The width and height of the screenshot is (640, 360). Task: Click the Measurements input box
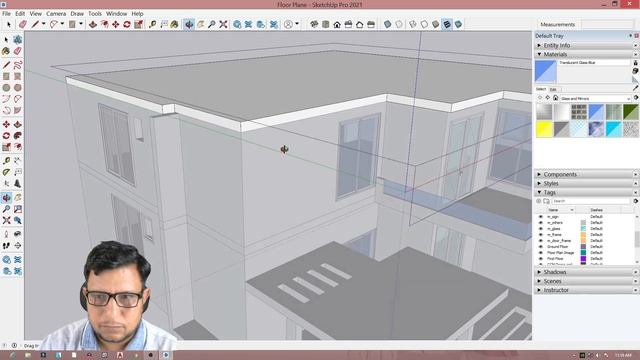[608, 24]
